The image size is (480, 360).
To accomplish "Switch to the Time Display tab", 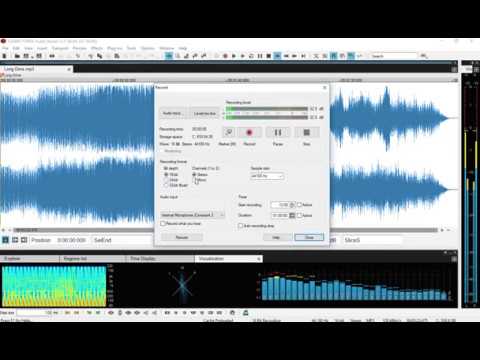I will (160, 259).
